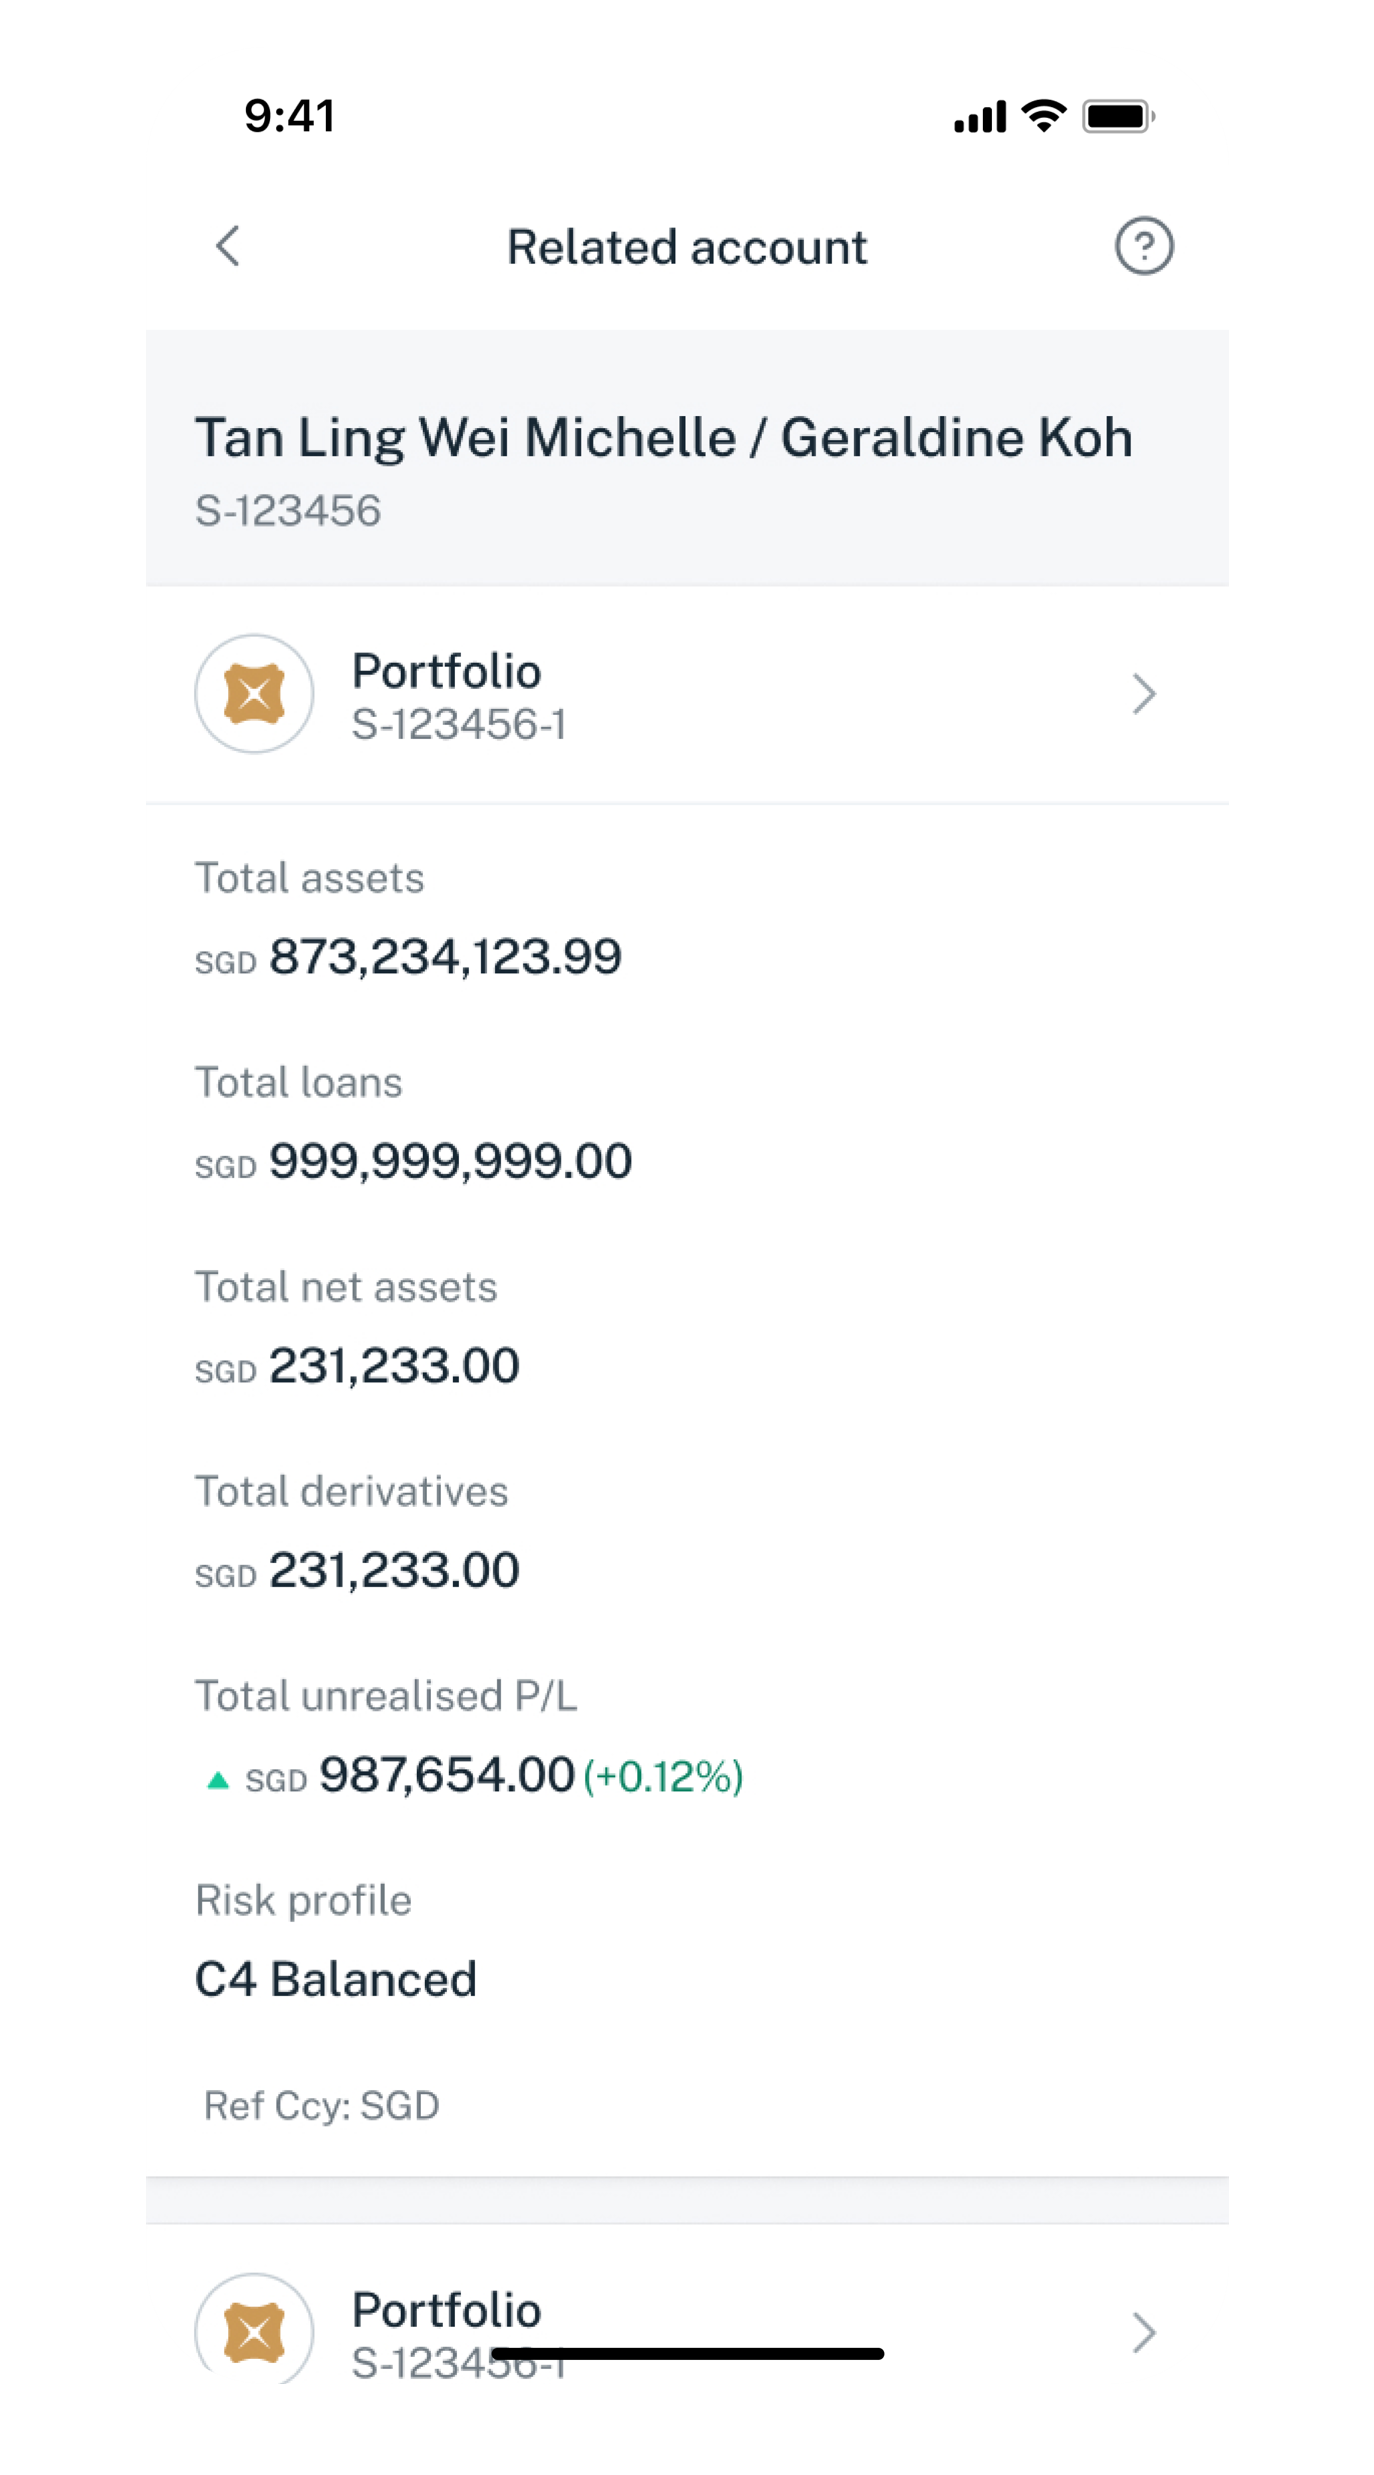
Task: Expand the bottom Portfolio row chevron
Action: [1144, 2332]
